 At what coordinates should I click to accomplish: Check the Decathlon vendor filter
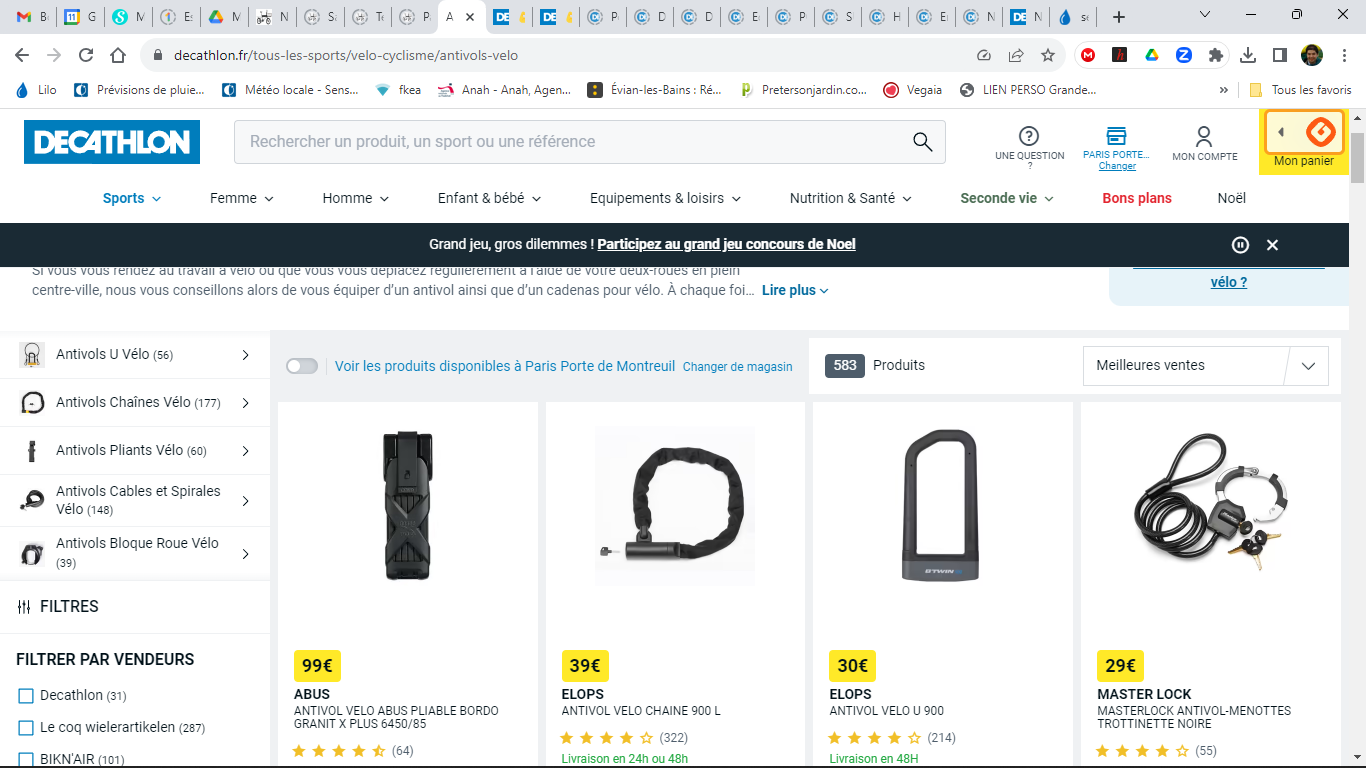tap(26, 696)
